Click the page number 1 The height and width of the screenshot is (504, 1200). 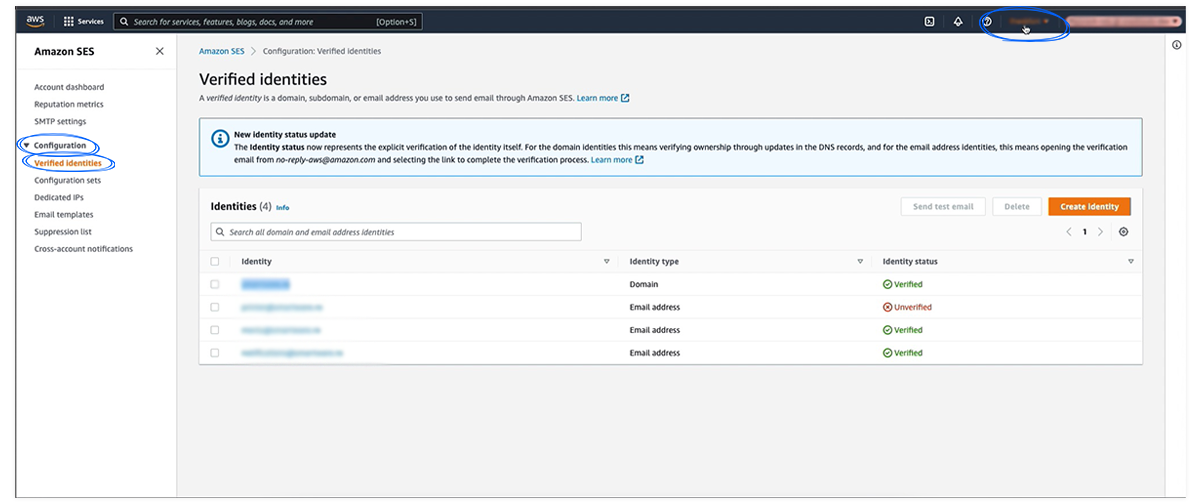coord(1085,232)
